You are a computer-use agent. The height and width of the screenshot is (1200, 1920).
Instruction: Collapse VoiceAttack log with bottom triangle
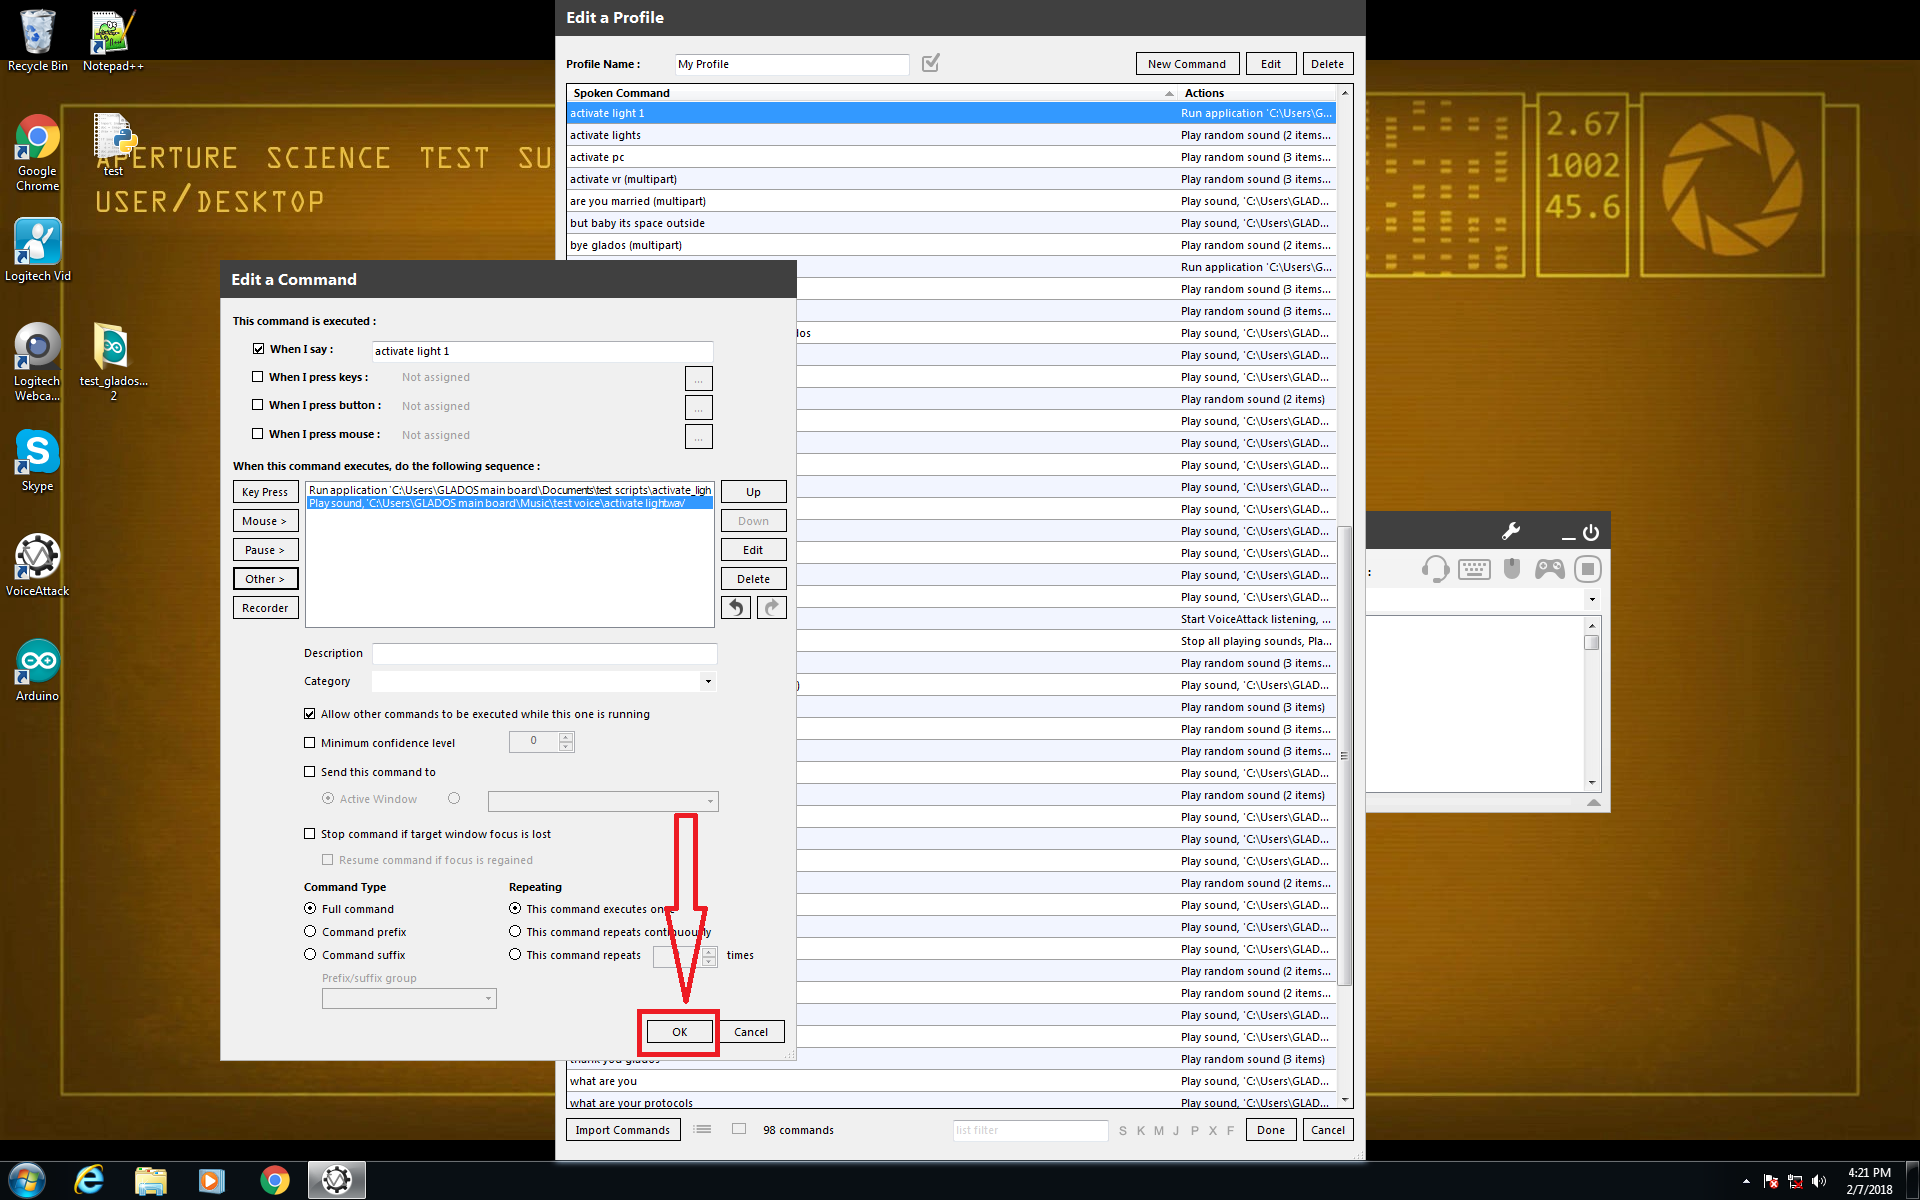point(1593,803)
